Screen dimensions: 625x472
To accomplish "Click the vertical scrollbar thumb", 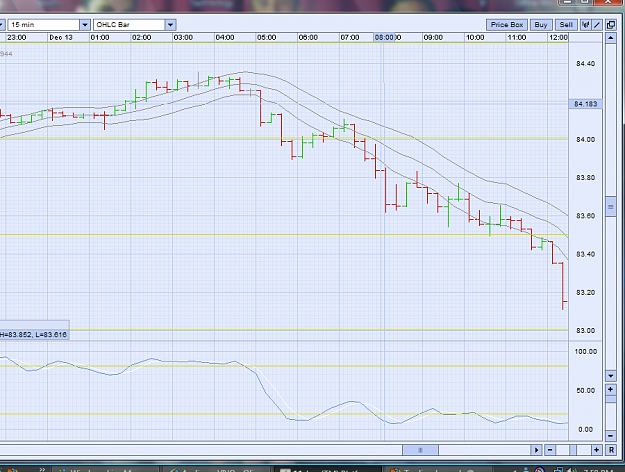I will click(x=611, y=206).
